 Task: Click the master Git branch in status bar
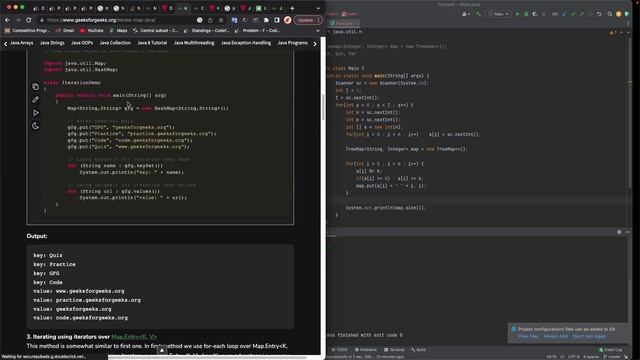(612, 357)
